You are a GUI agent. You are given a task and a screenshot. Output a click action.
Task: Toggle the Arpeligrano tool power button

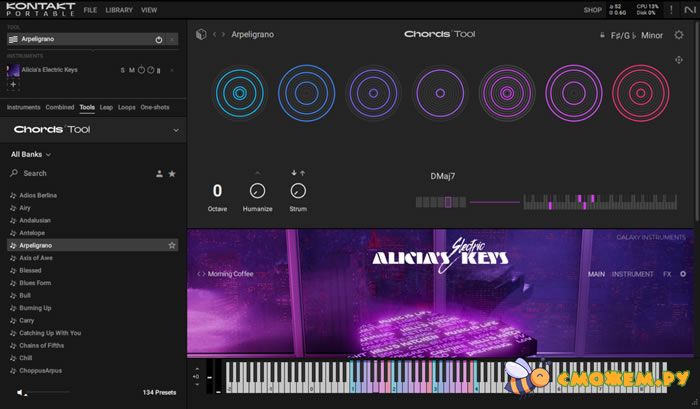tap(159, 39)
